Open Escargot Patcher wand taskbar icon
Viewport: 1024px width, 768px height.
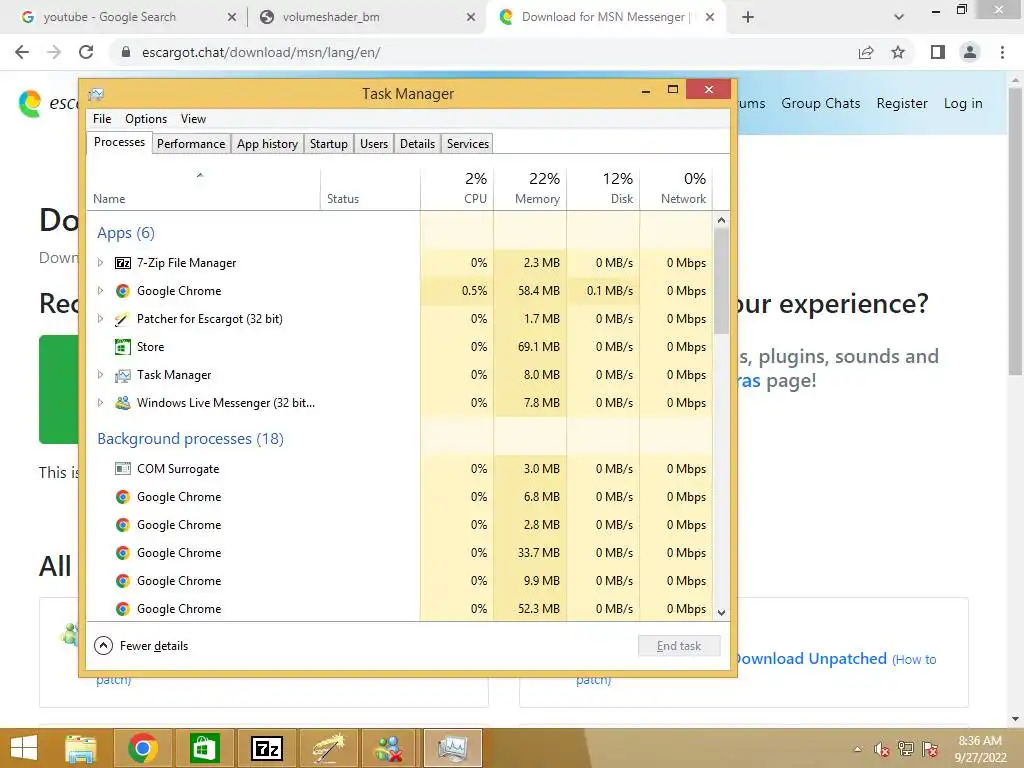(328, 748)
